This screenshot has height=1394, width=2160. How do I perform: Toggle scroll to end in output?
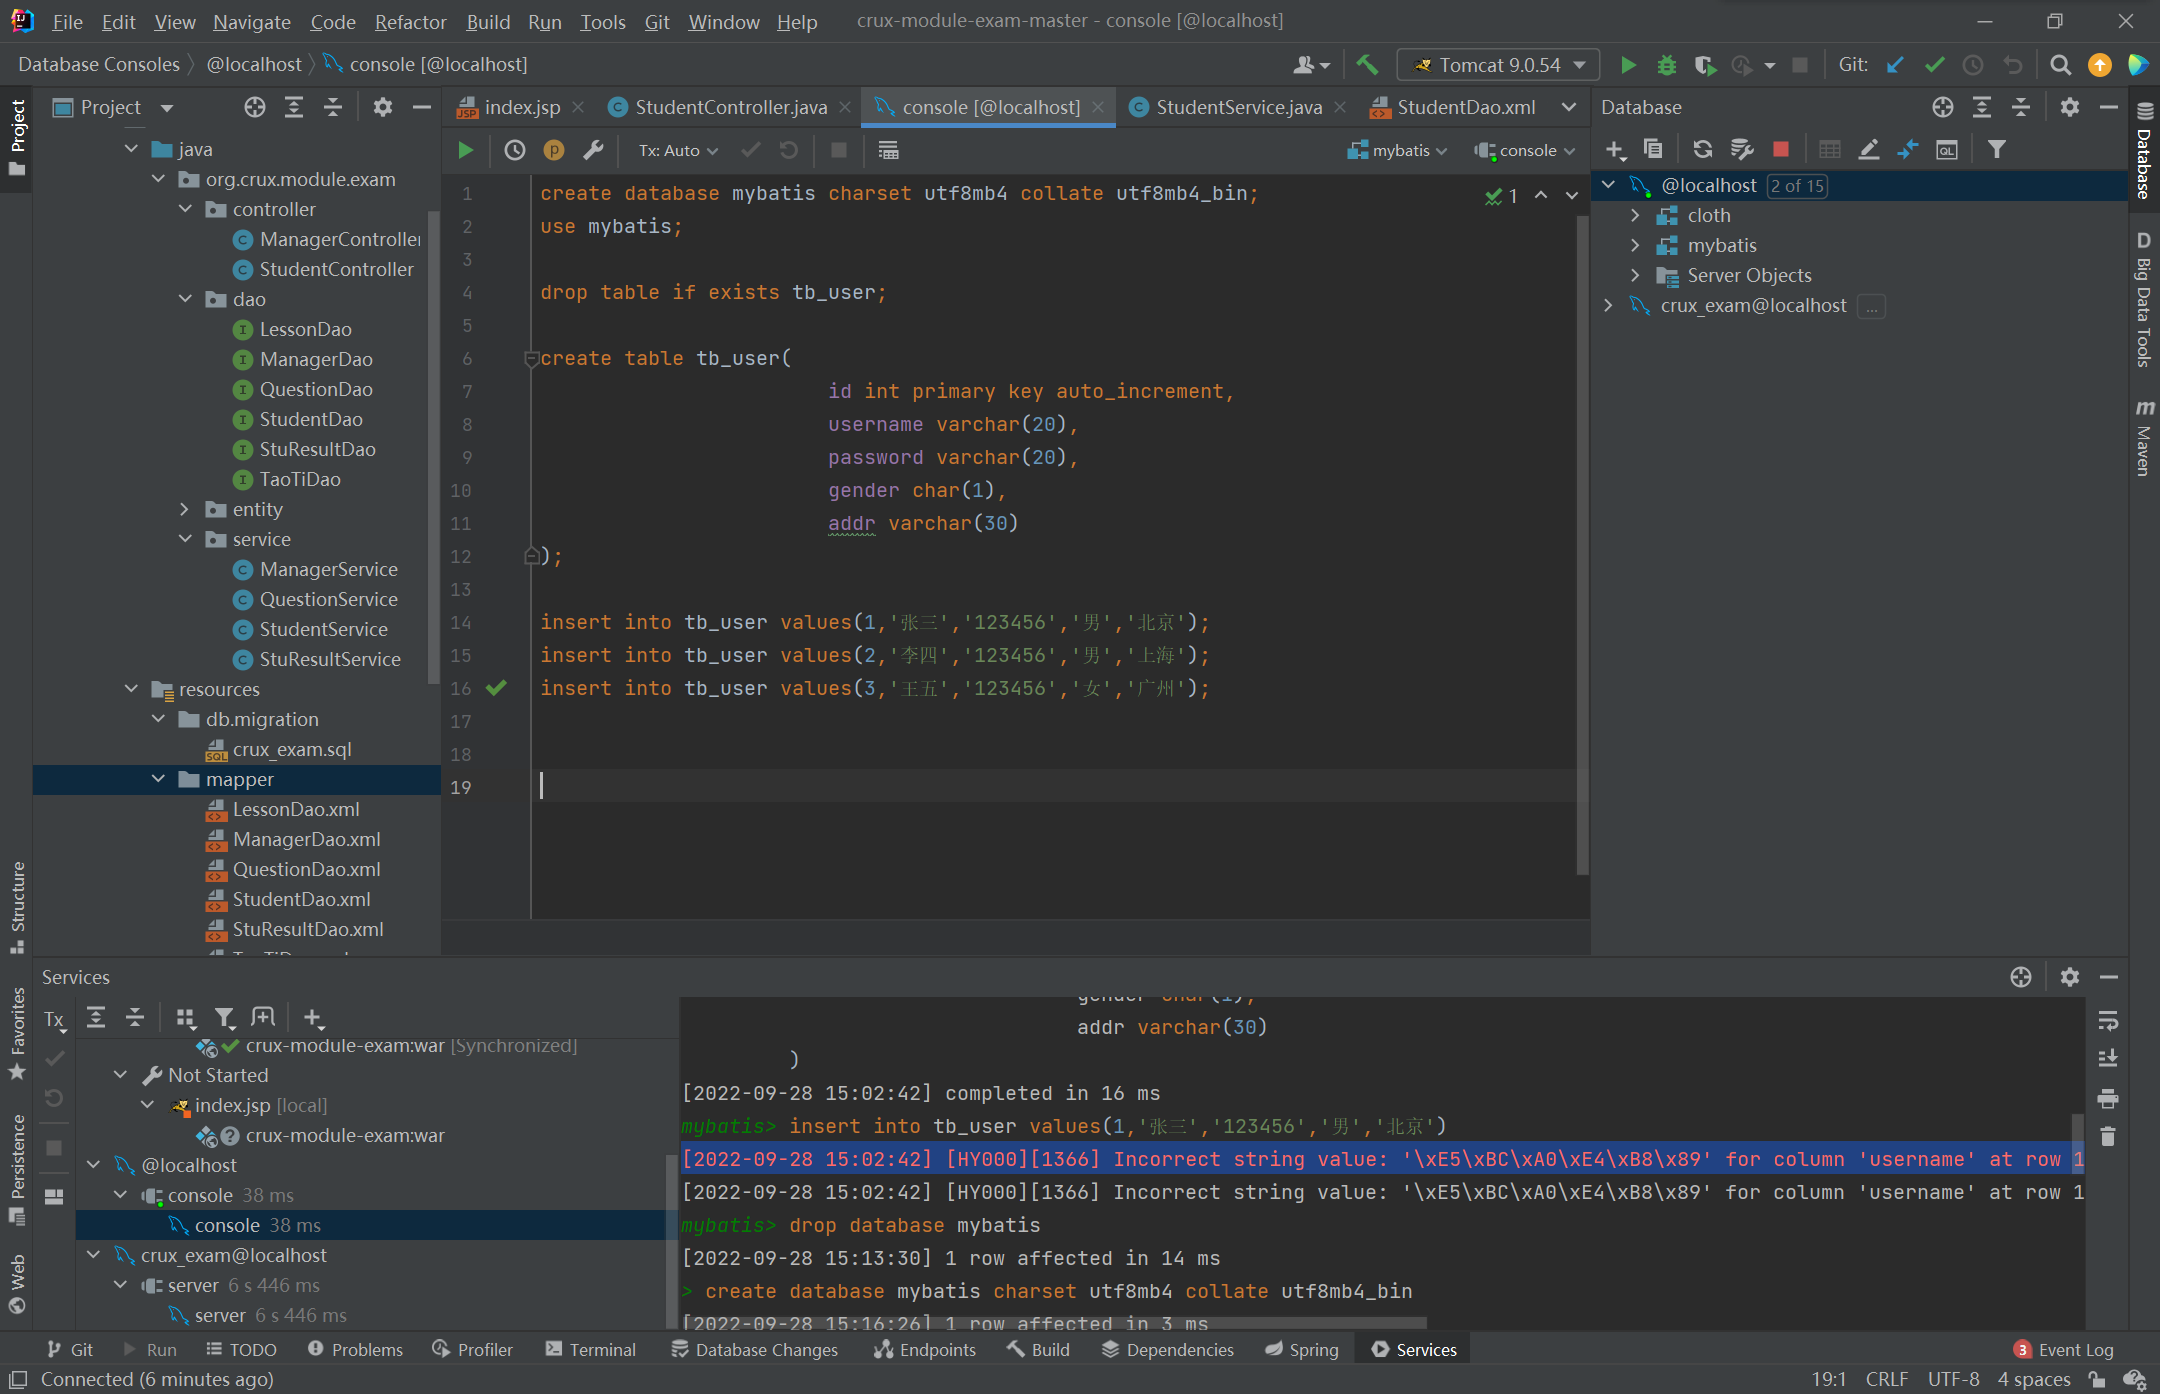2108,1059
